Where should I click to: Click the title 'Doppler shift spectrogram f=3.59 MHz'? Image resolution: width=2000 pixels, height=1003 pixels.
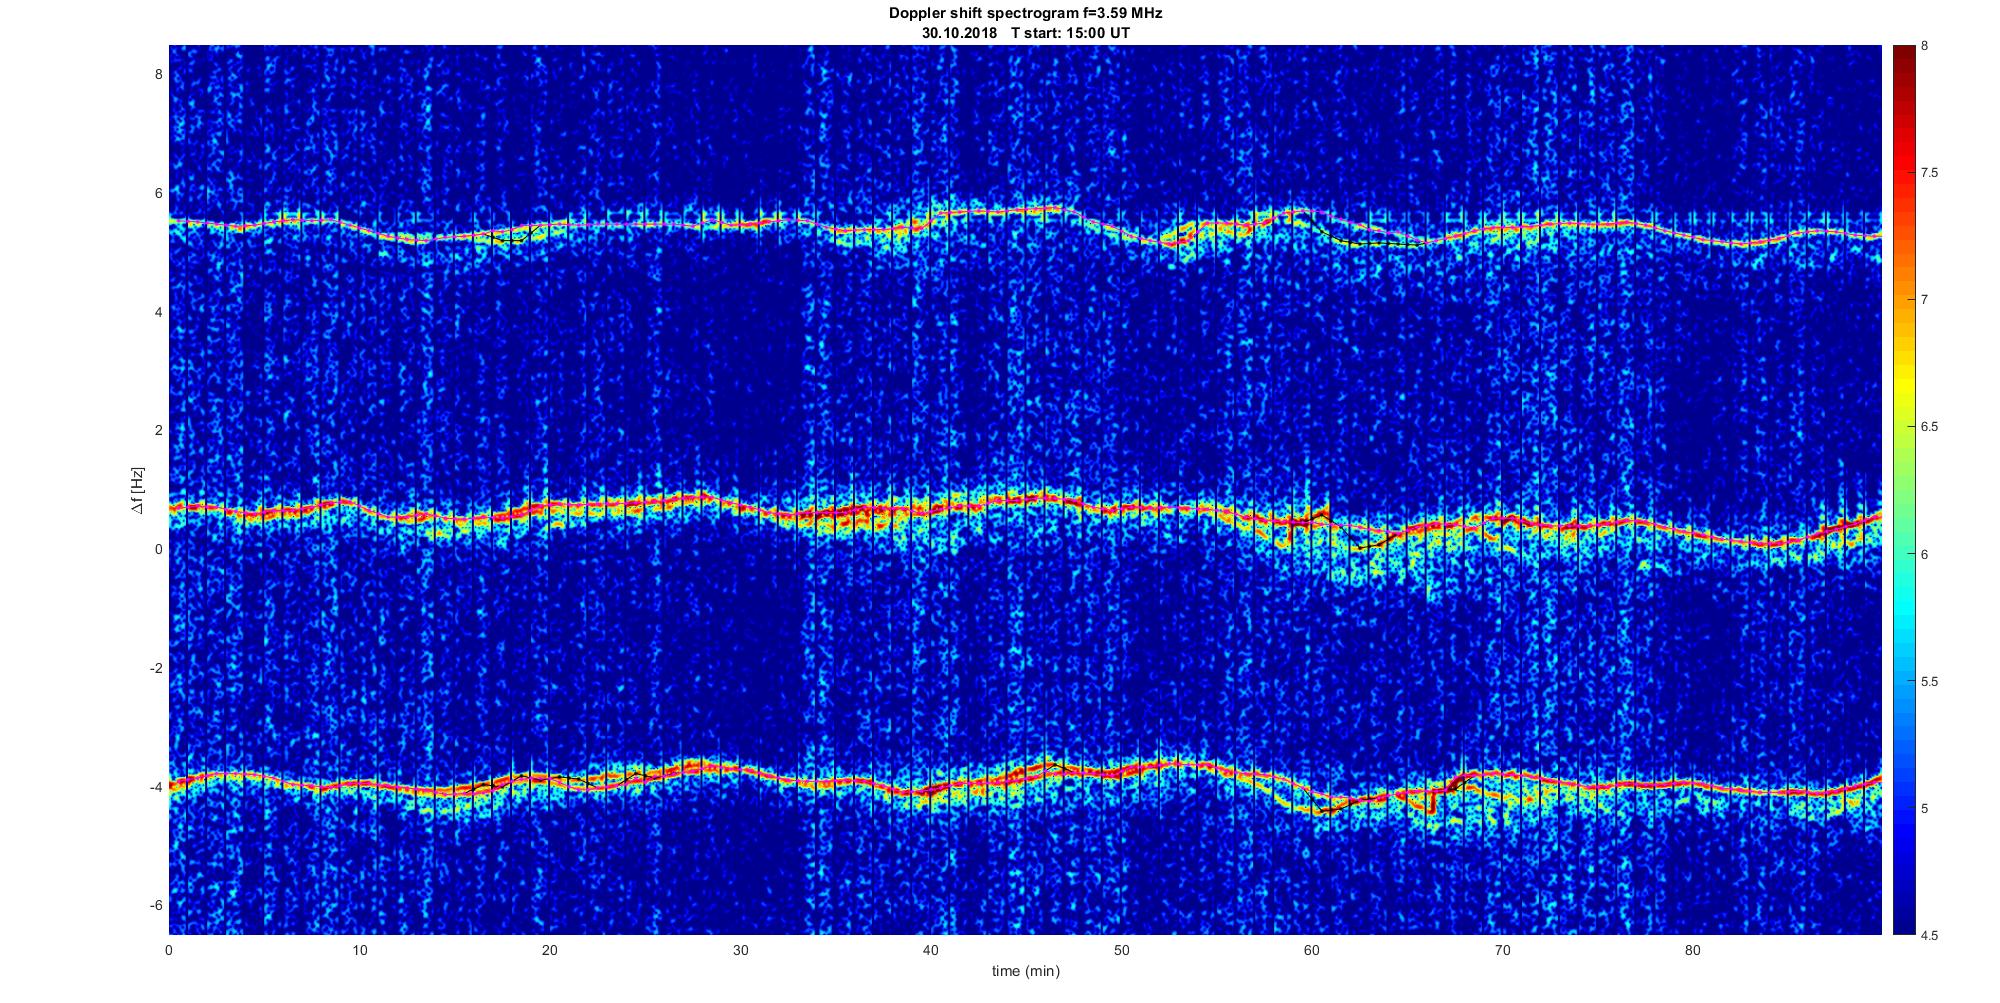1025,14
